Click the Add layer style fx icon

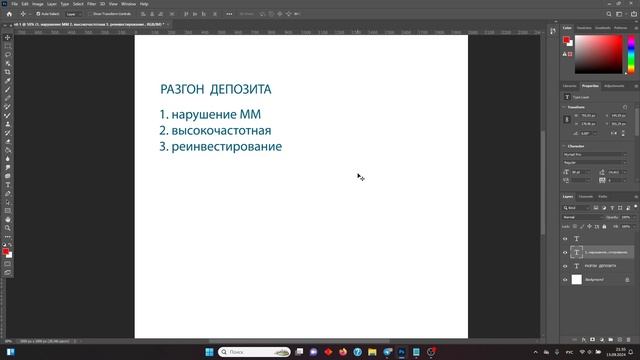click(x=584, y=340)
